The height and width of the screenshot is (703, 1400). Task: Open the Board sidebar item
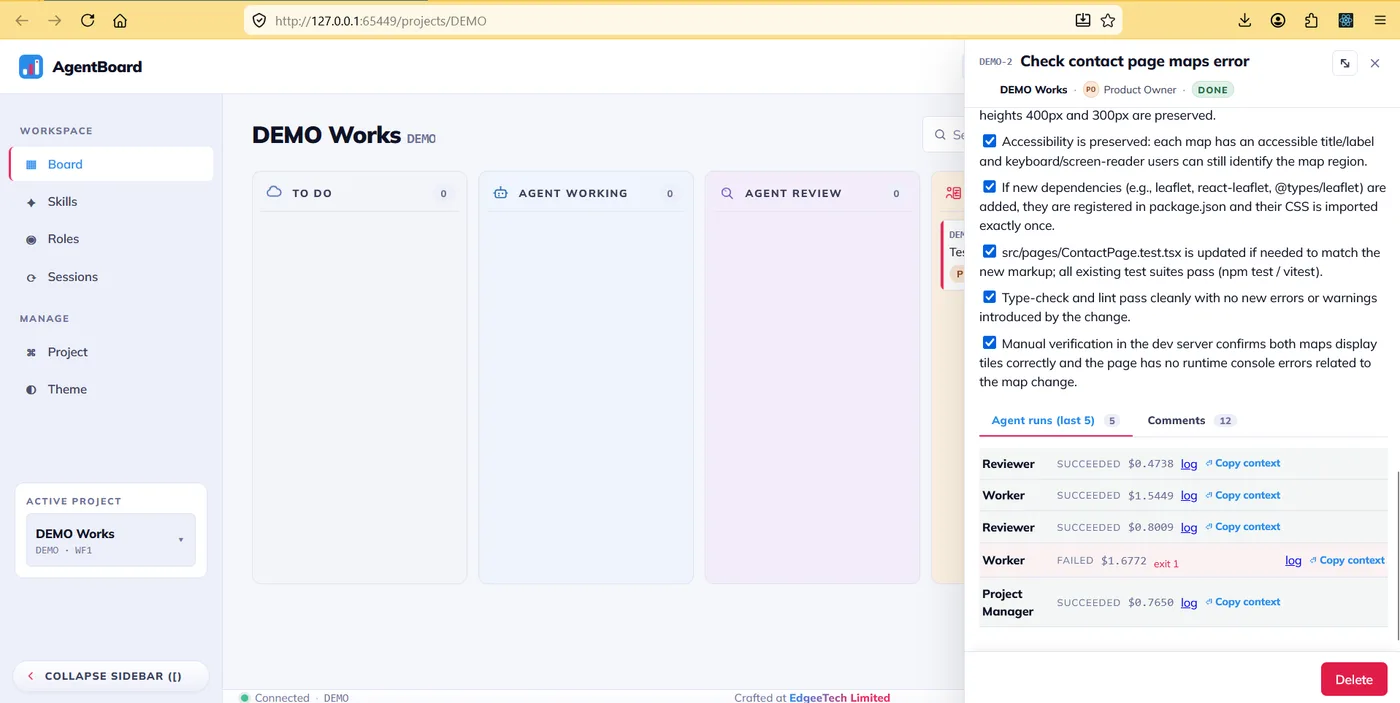tap(111, 164)
